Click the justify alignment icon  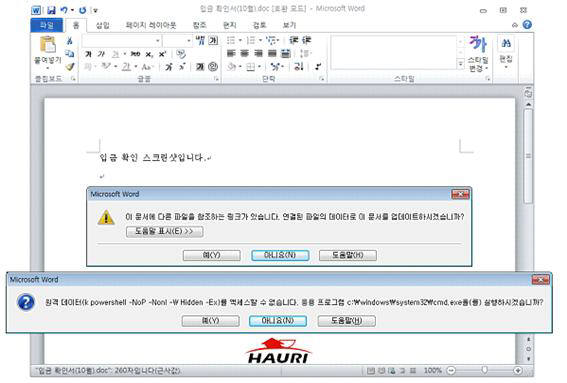coord(272,54)
